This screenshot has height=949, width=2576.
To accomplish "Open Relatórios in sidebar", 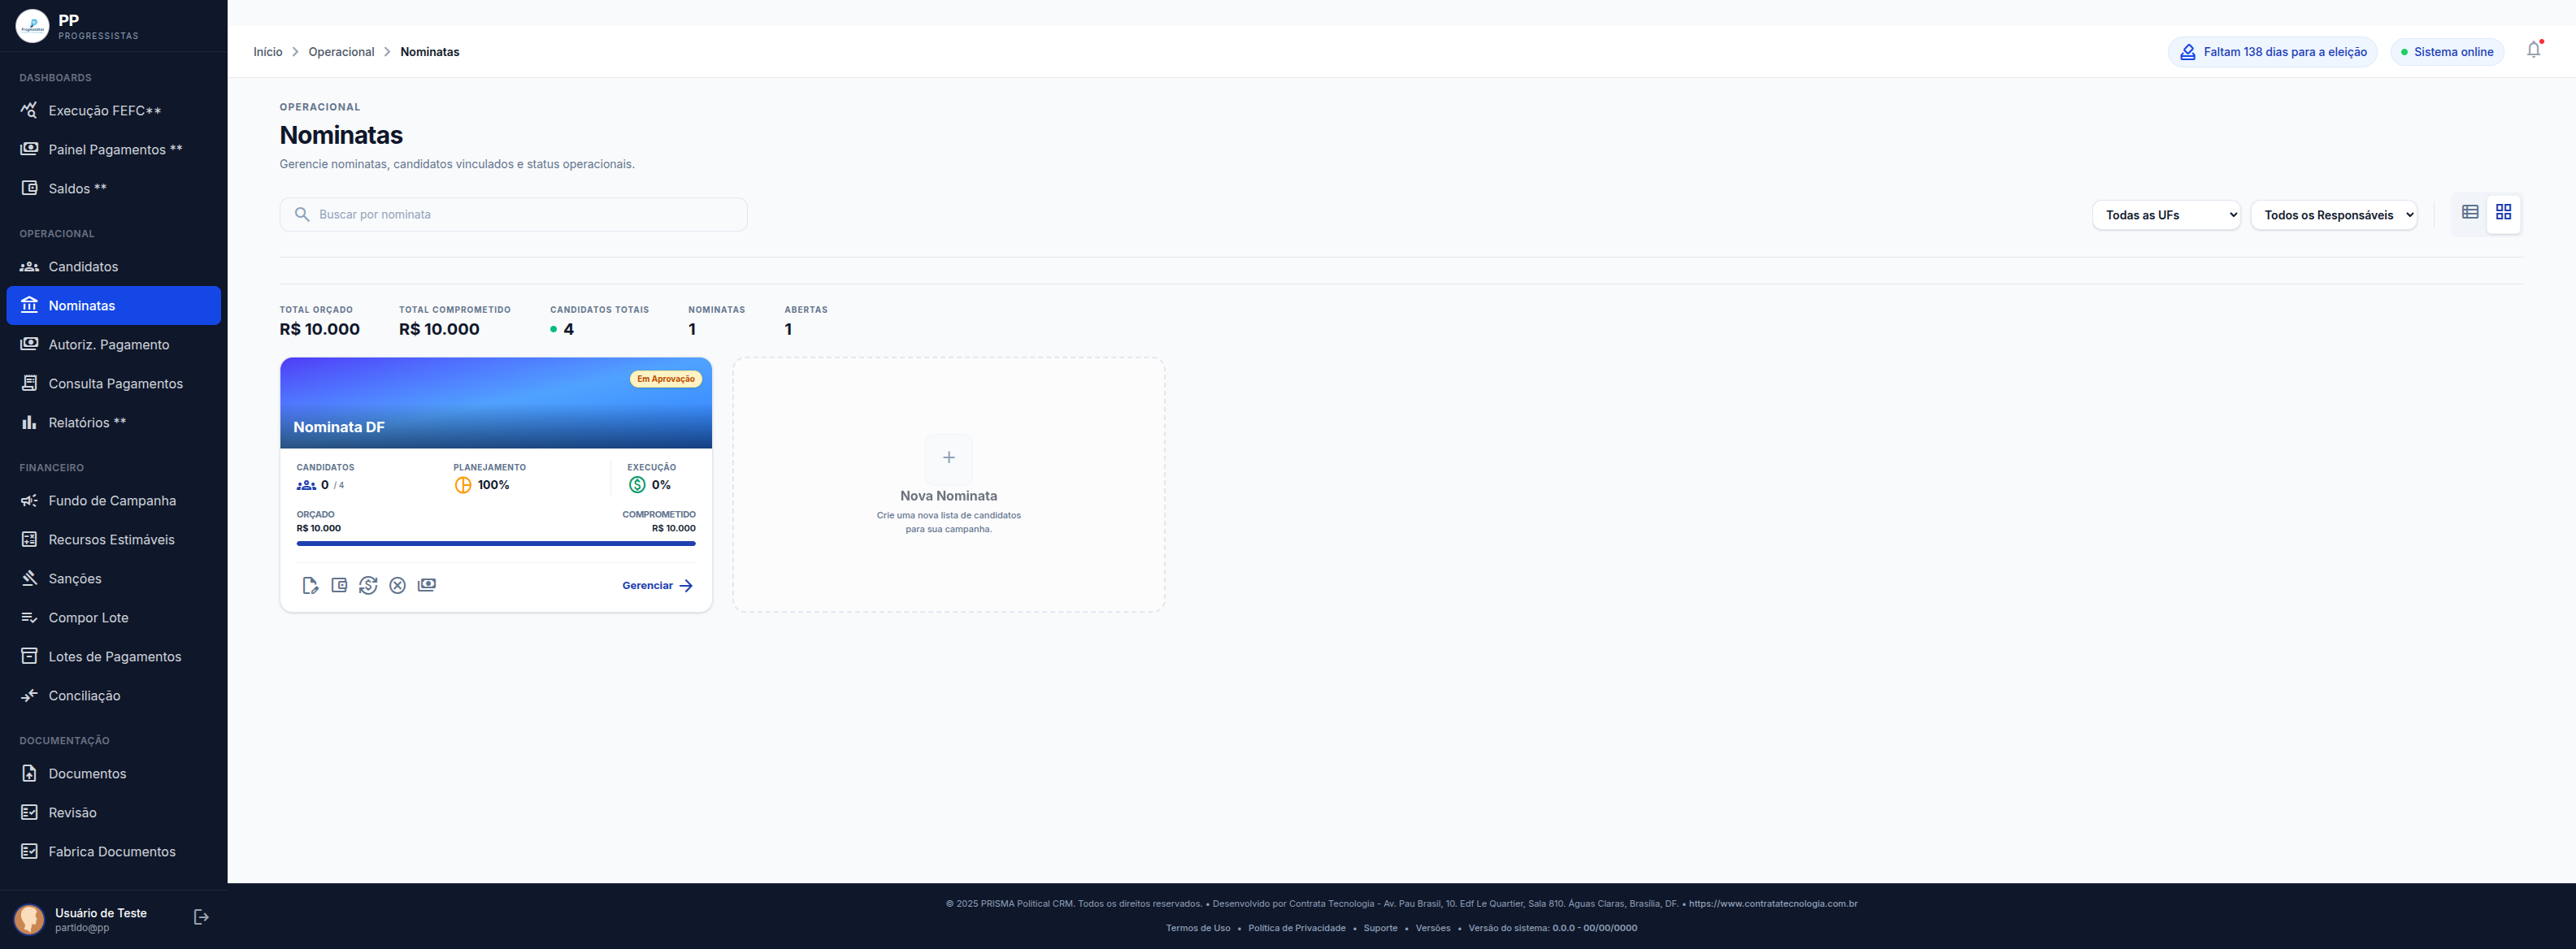I will coord(114,423).
